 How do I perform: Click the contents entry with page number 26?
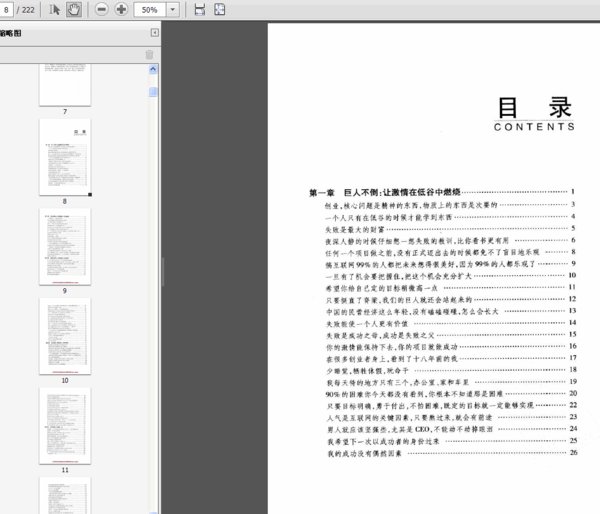(452, 453)
